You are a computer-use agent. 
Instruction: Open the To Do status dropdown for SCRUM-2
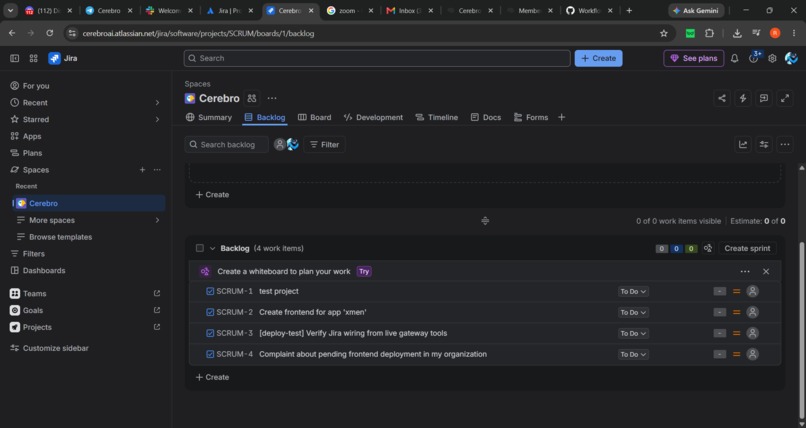tap(633, 312)
